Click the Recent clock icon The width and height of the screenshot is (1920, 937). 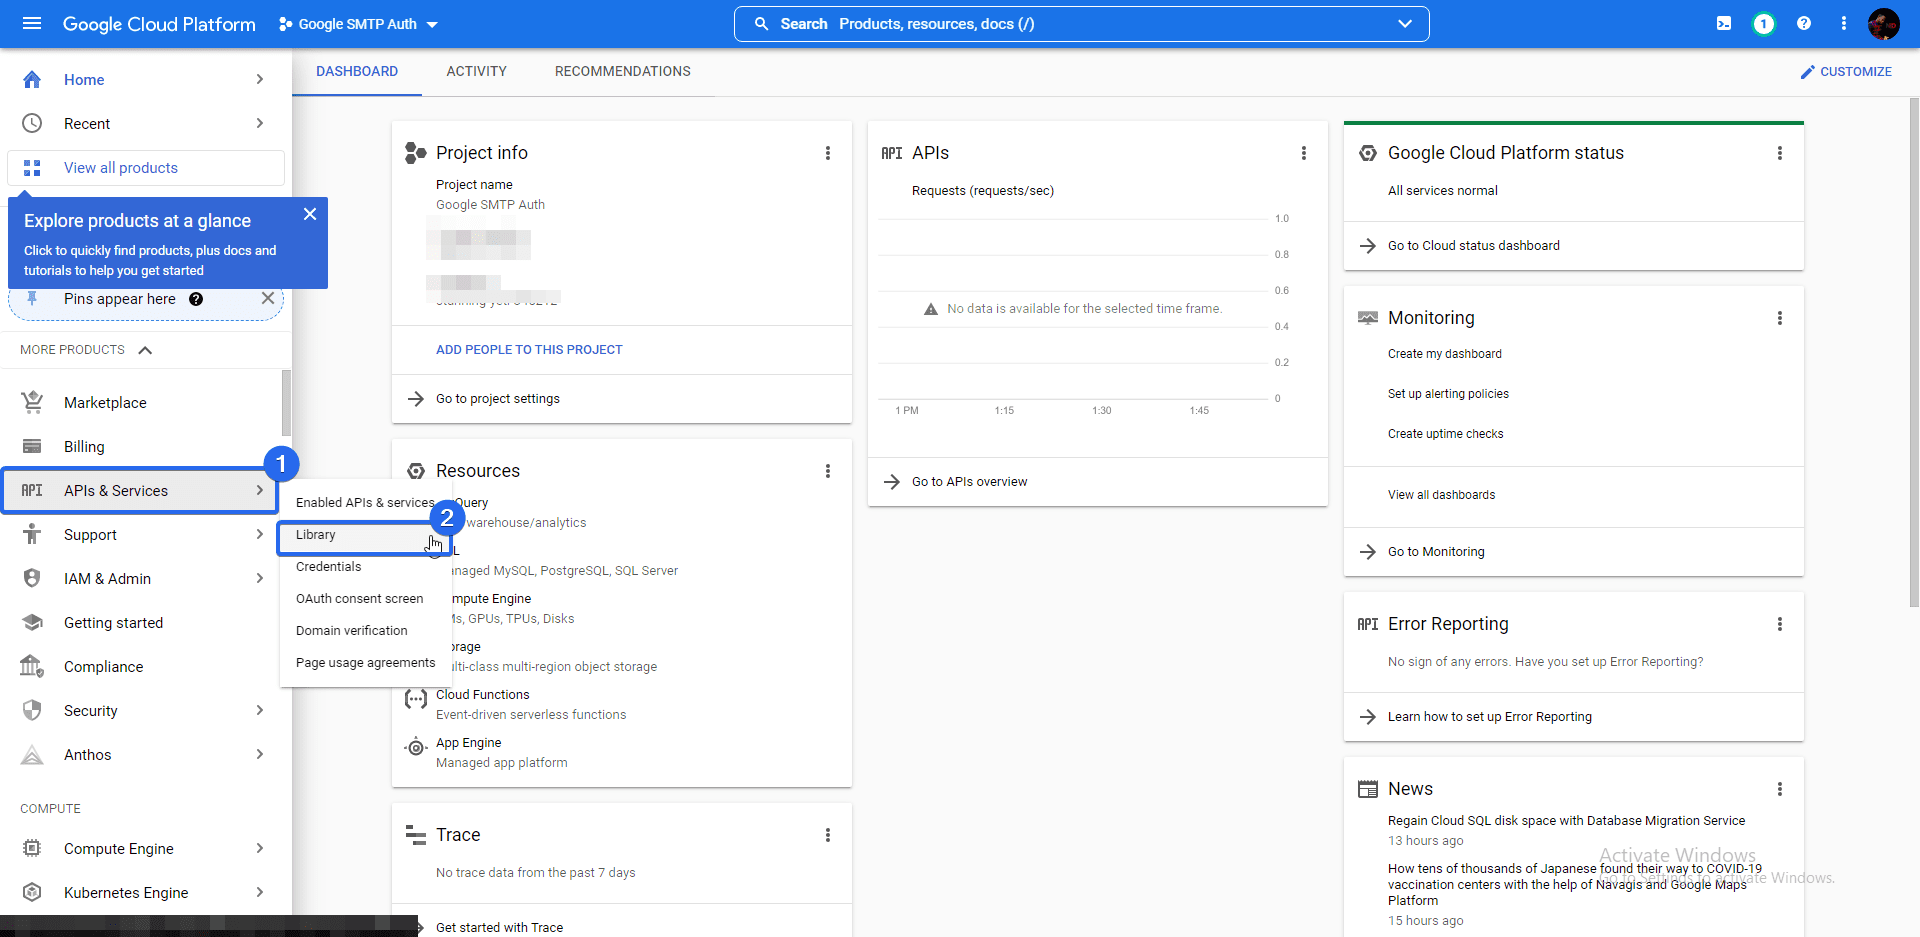pos(32,123)
